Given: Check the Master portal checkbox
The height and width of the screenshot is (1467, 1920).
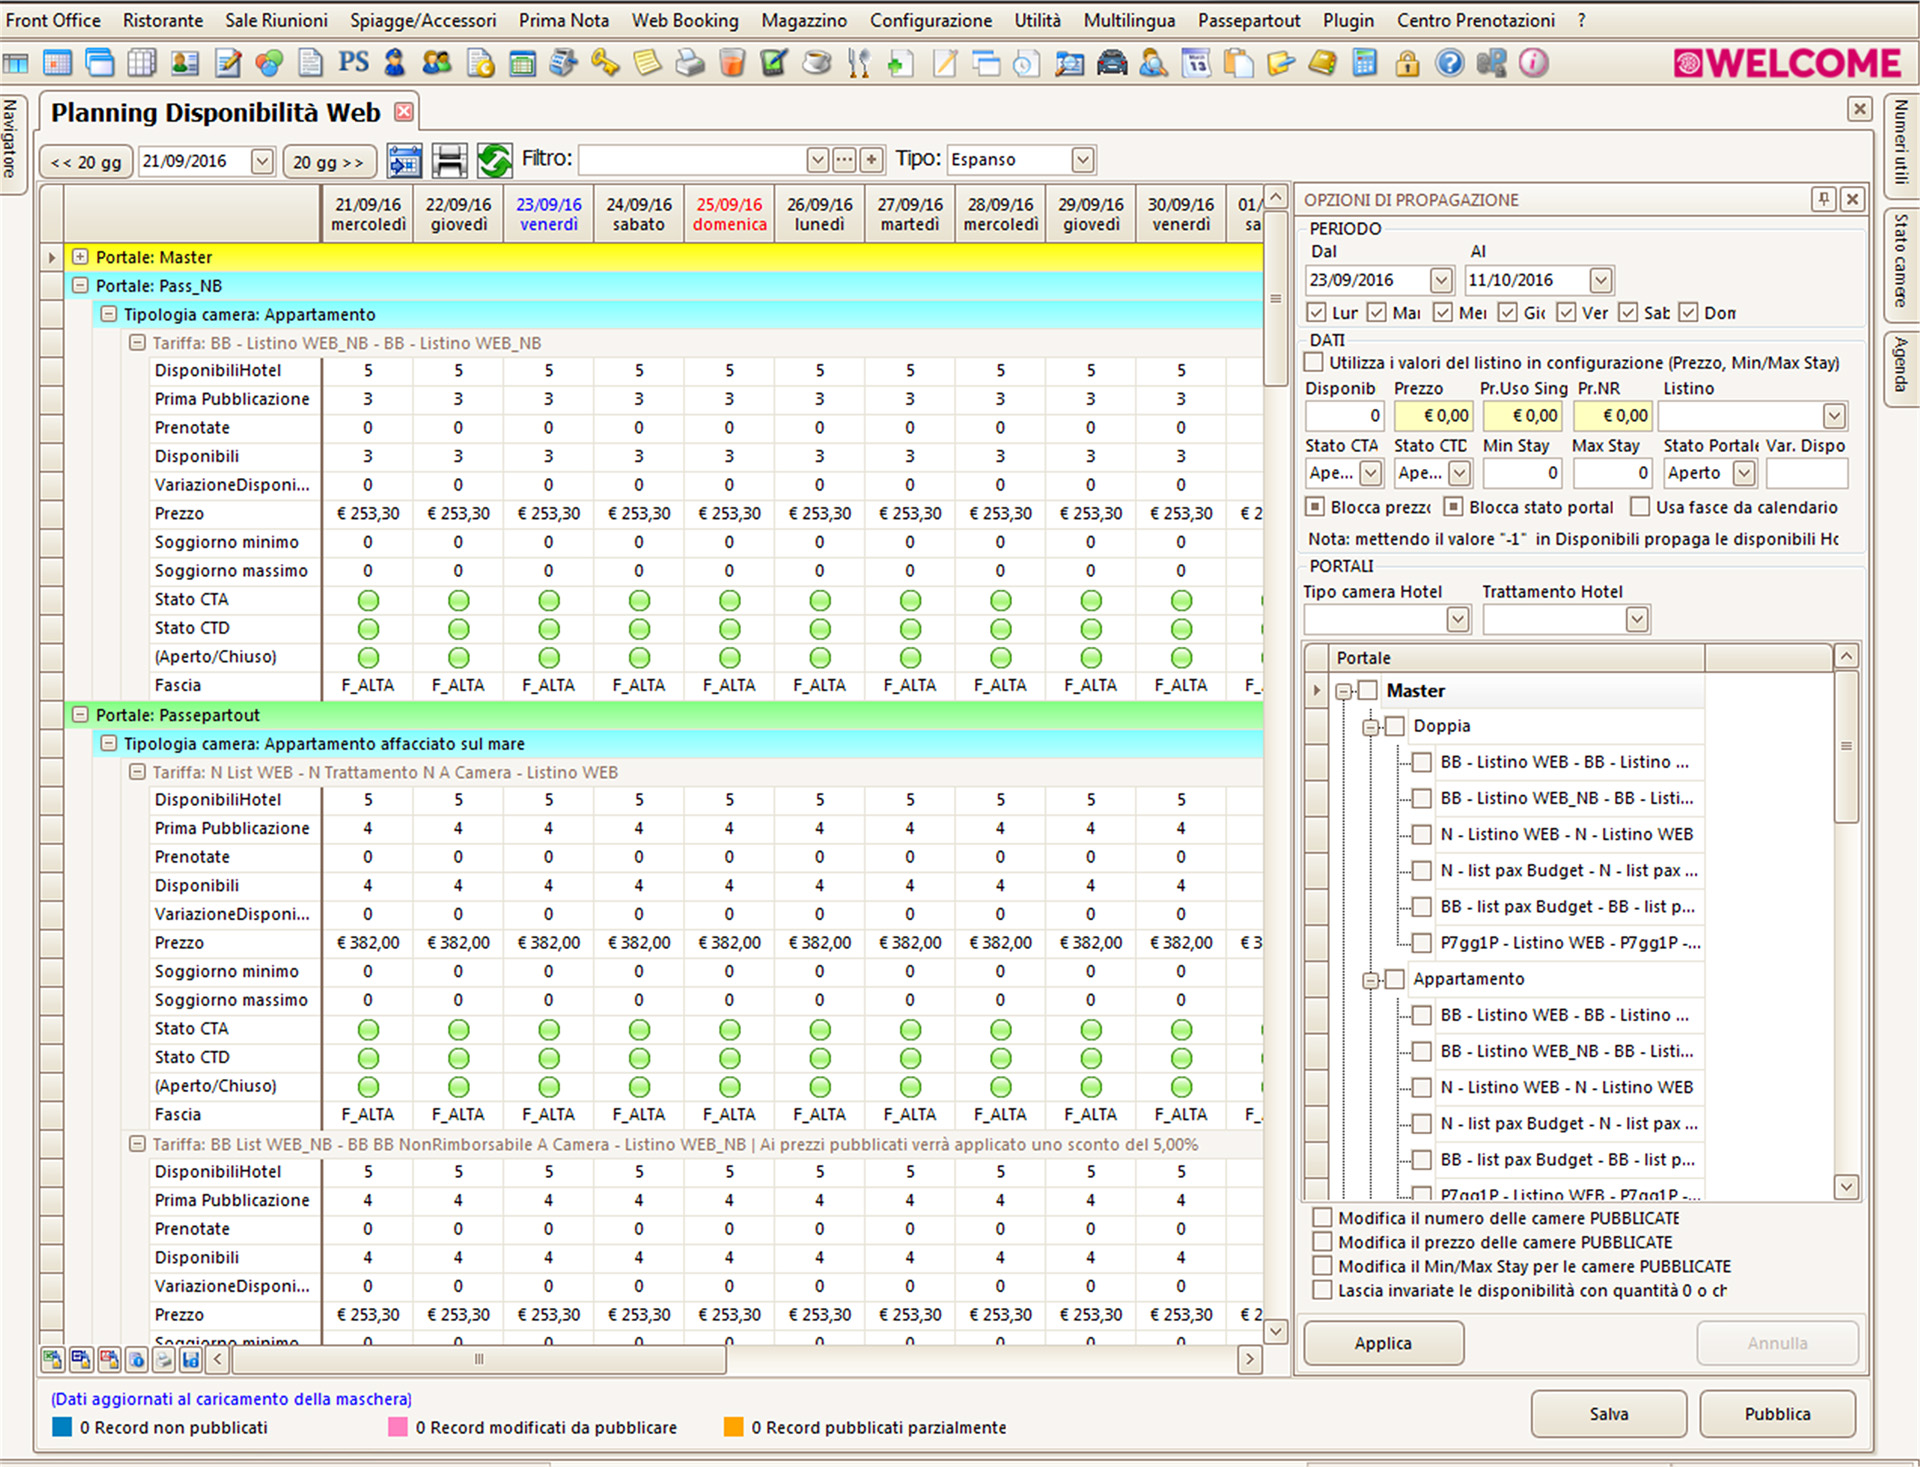Looking at the screenshot, I should point(1368,690).
